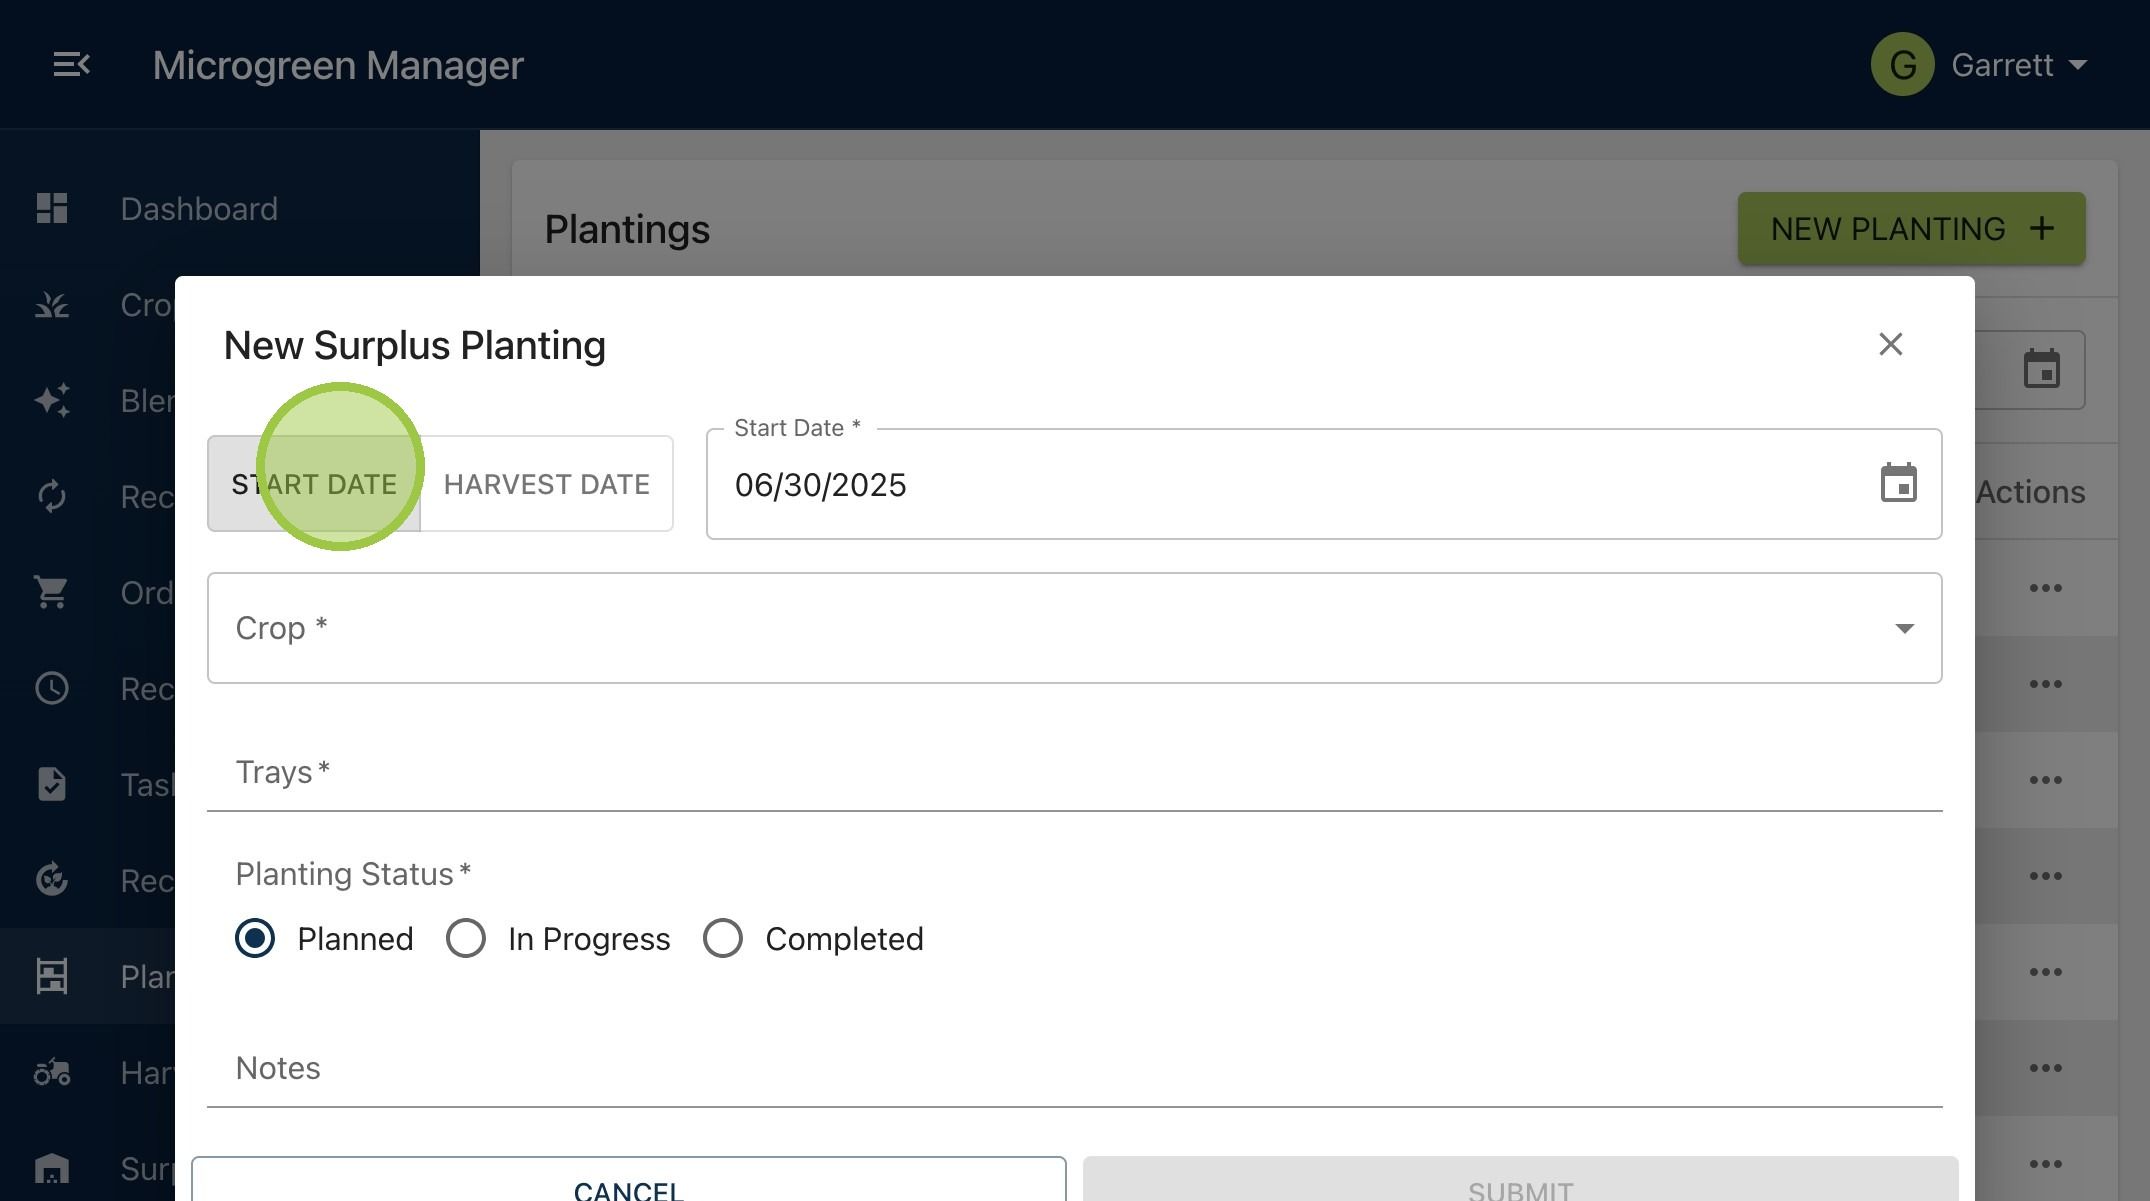Open the Start Date calendar picker icon
Screen dimensions: 2150x1201
pyautogui.click(x=1898, y=484)
